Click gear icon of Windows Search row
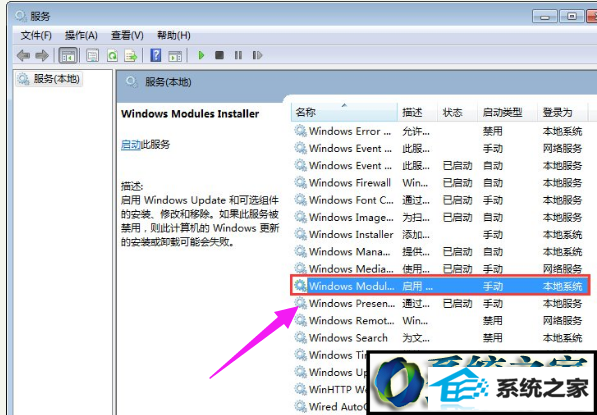This screenshot has height=415, width=597. pyautogui.click(x=300, y=337)
